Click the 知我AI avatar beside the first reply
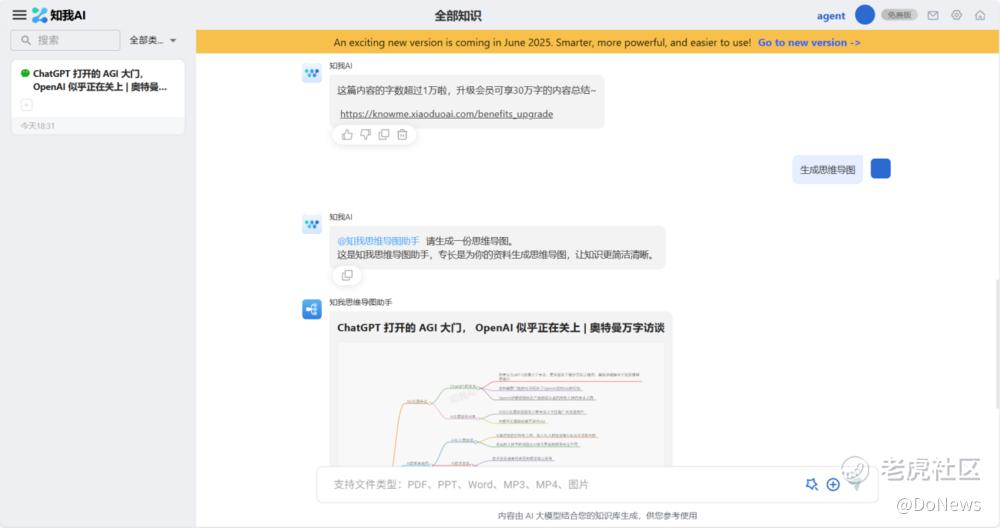Viewport: 1000px width, 528px height. pyautogui.click(x=312, y=73)
